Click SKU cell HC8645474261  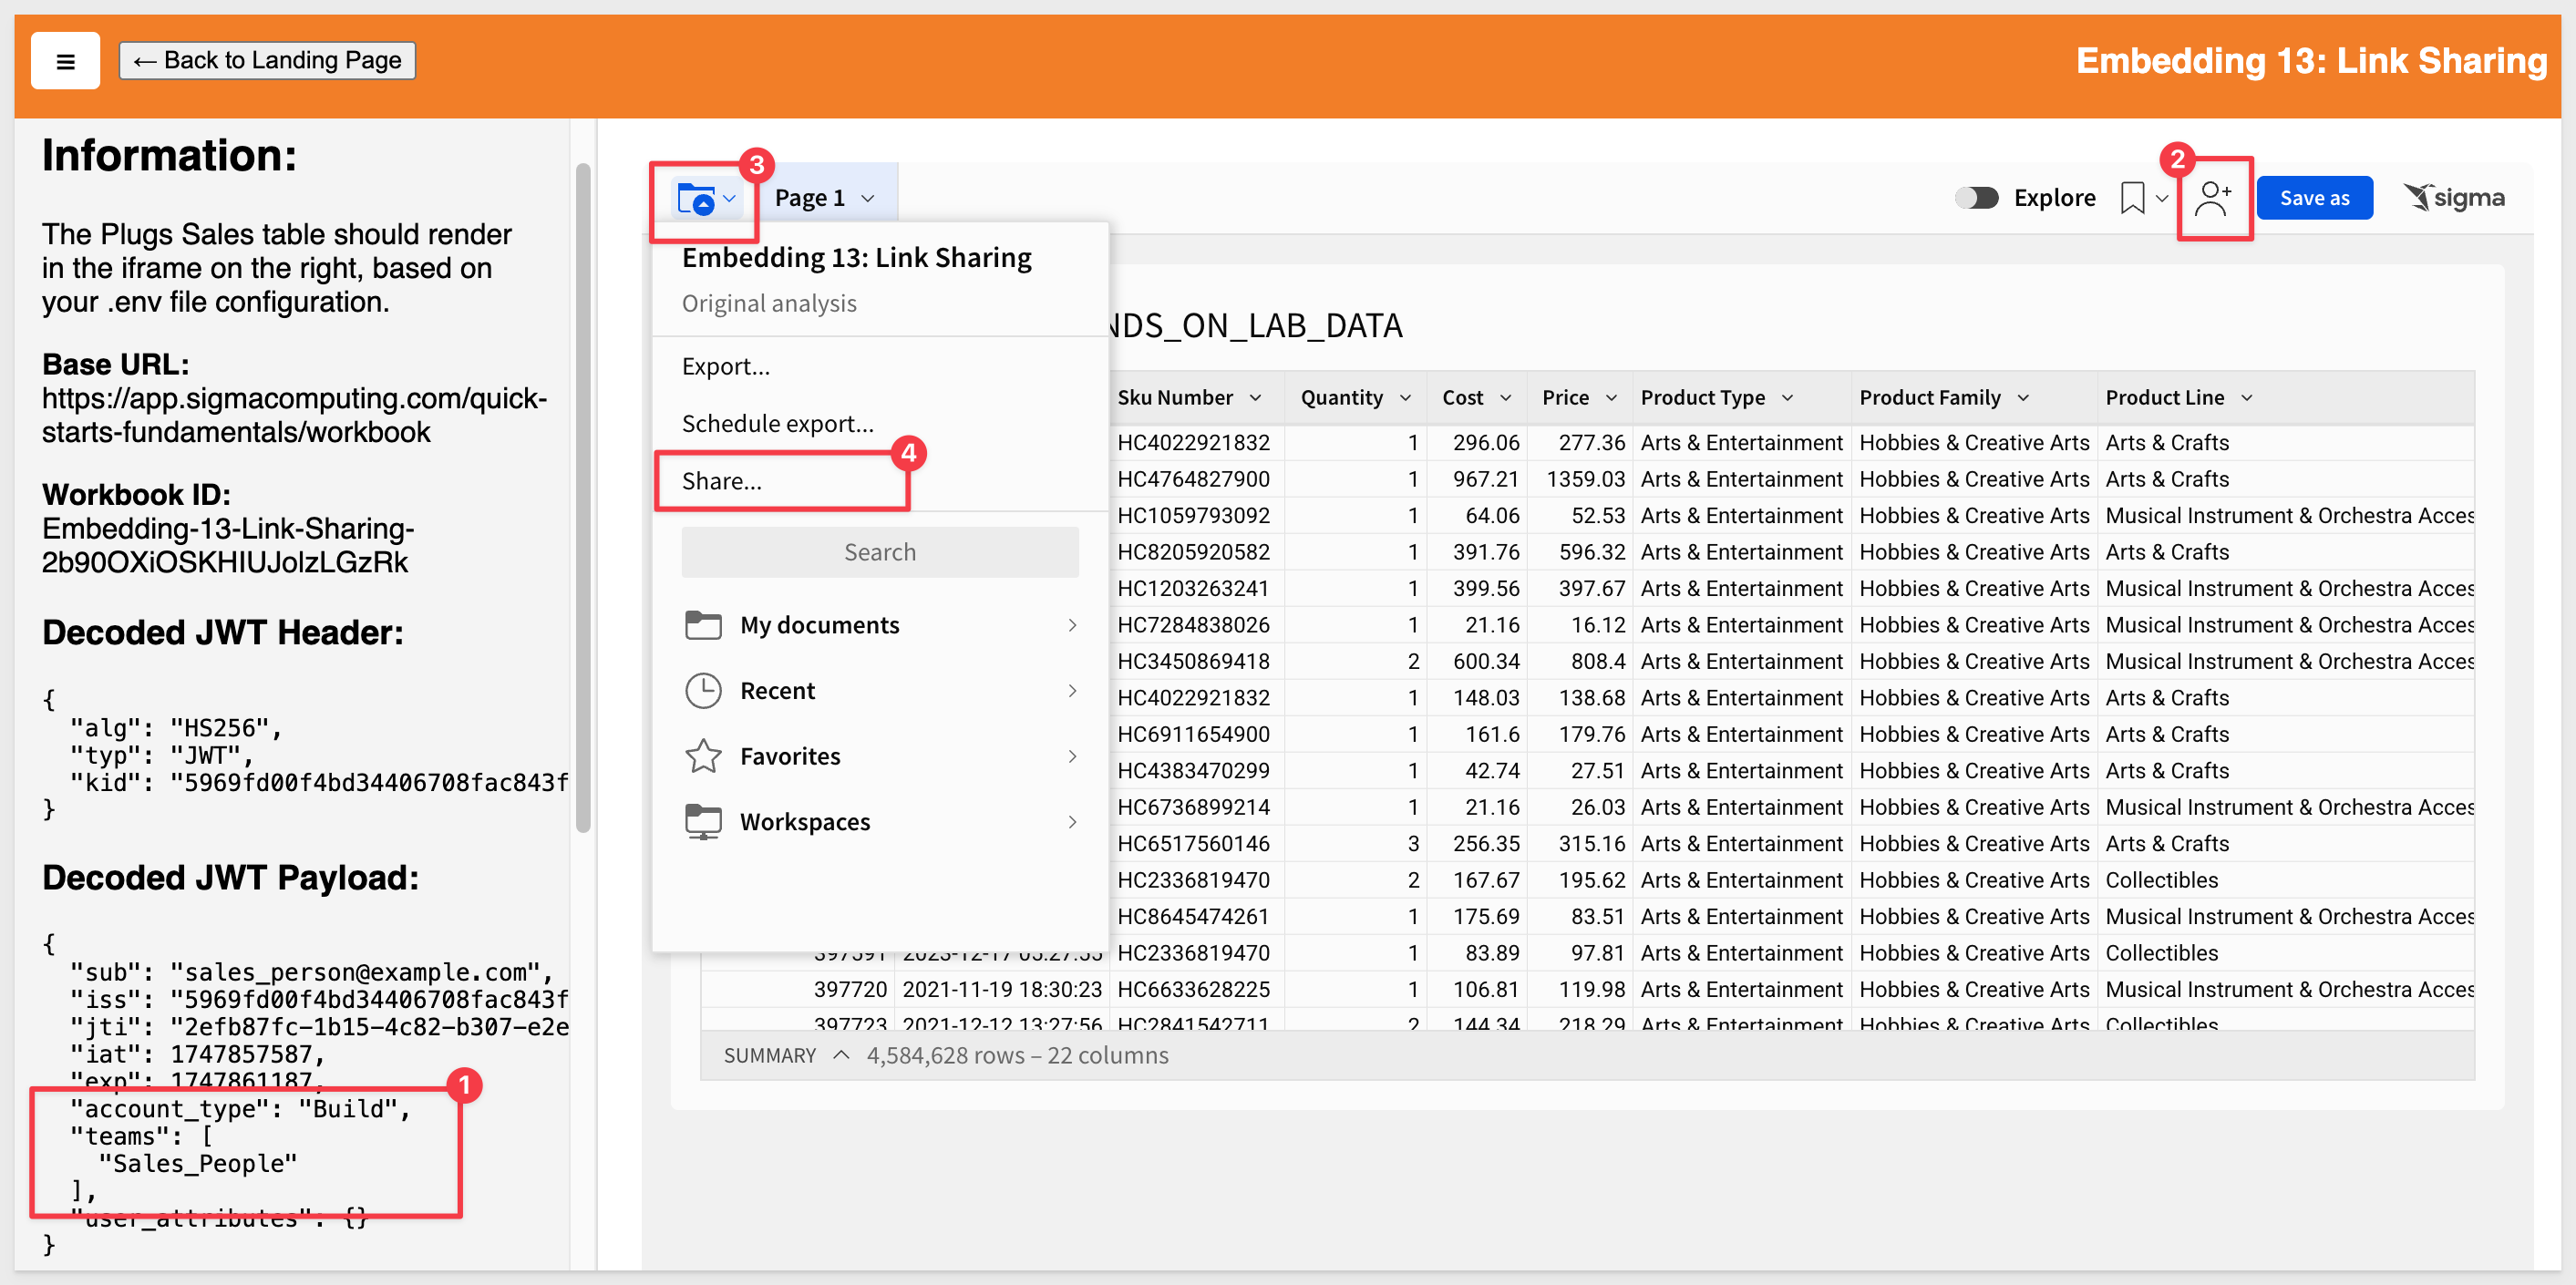point(1197,916)
